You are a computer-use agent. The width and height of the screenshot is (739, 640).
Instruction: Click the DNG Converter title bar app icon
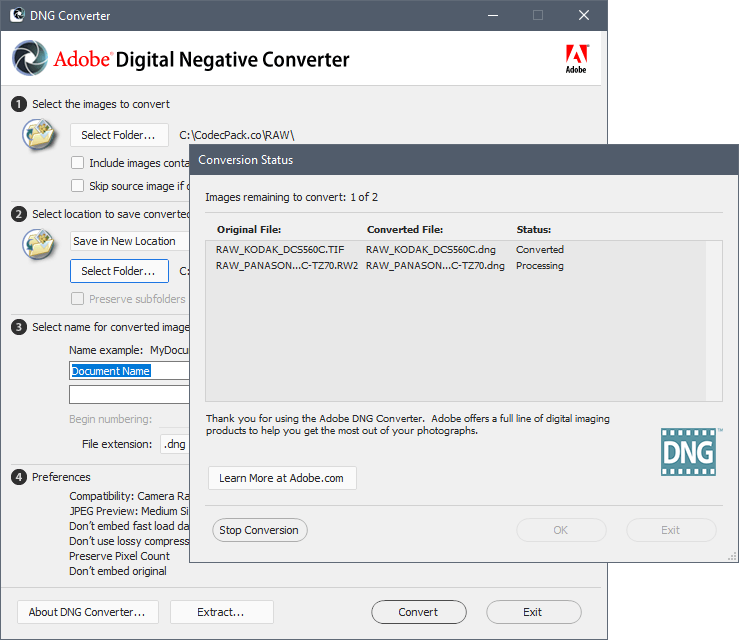point(17,15)
